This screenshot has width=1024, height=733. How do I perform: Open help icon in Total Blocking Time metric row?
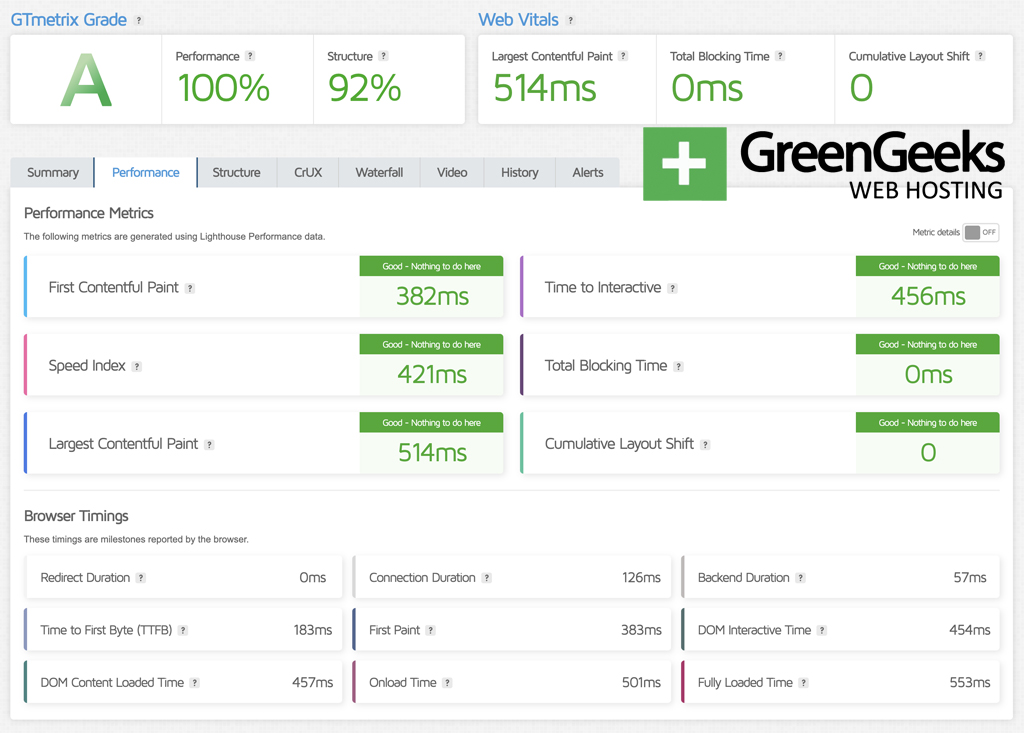point(679,366)
